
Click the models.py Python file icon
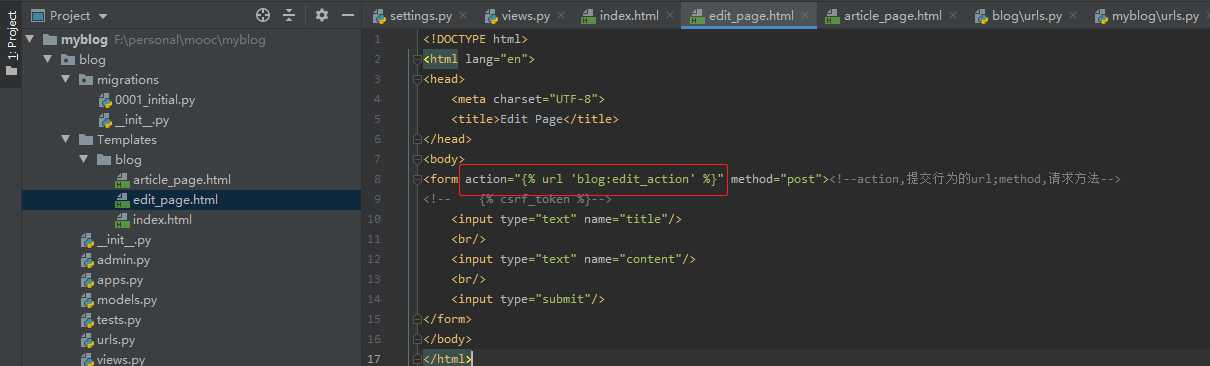[87, 300]
